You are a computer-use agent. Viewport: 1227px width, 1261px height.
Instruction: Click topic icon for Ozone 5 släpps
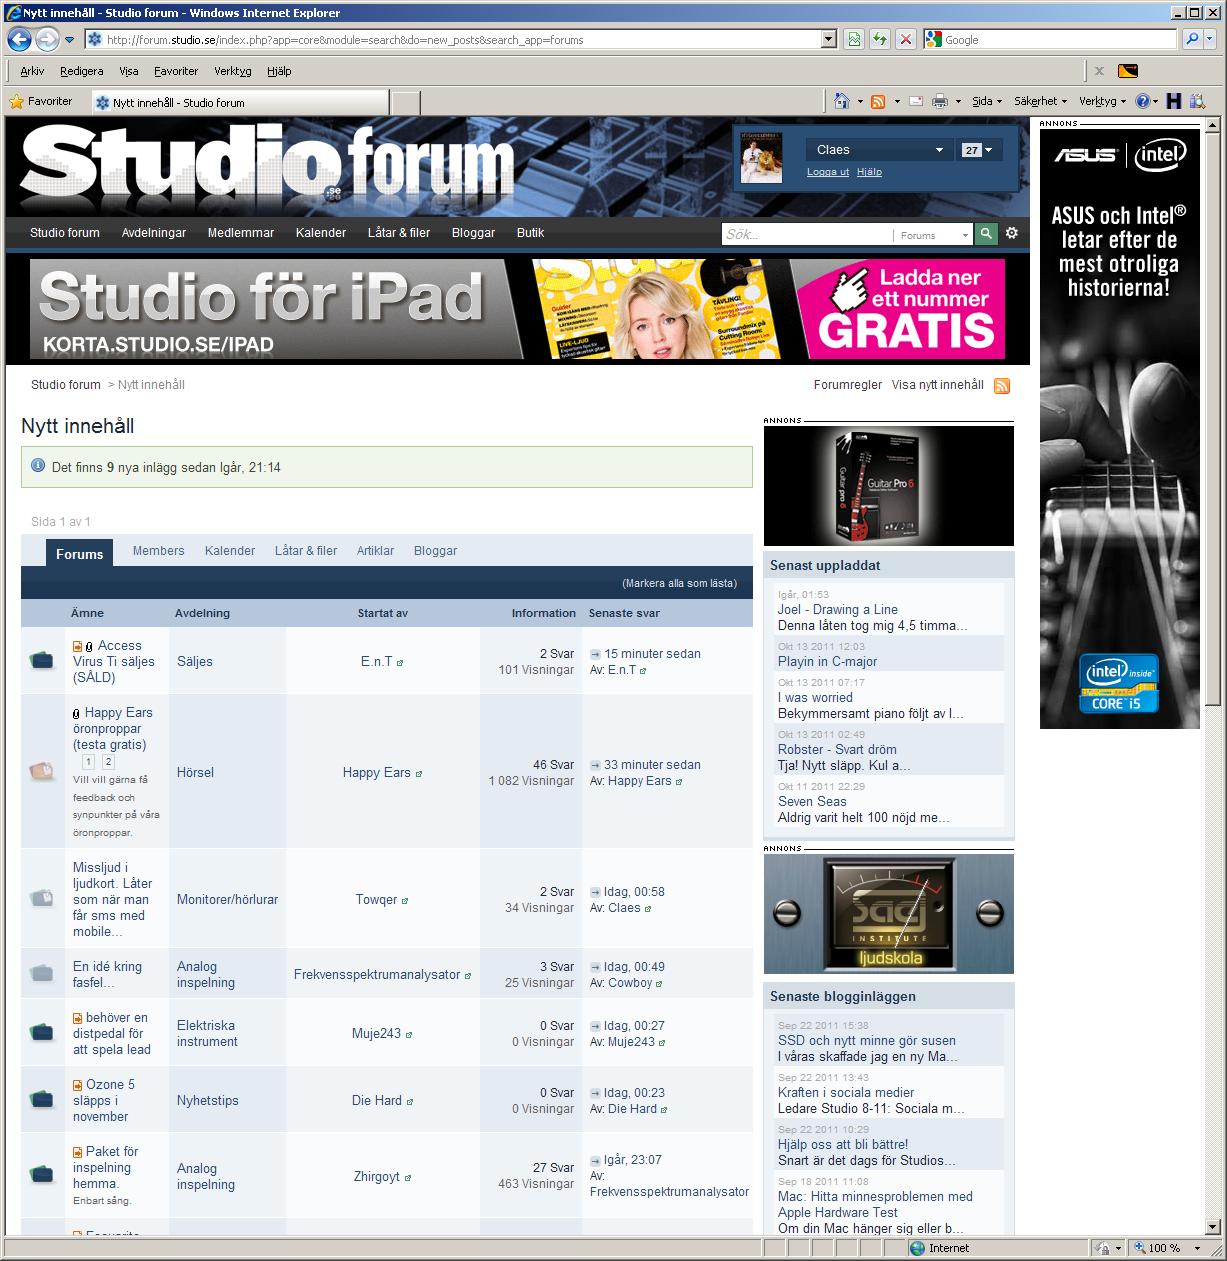[42, 1099]
